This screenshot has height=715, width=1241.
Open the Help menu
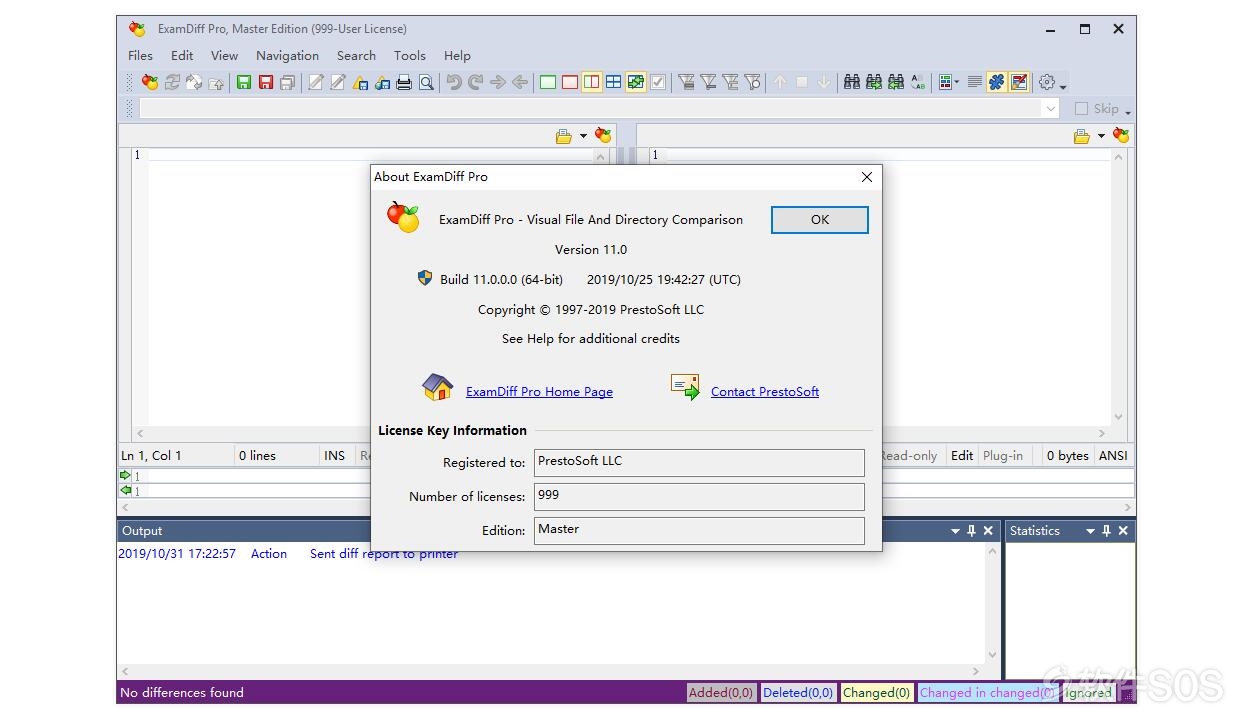click(x=457, y=56)
